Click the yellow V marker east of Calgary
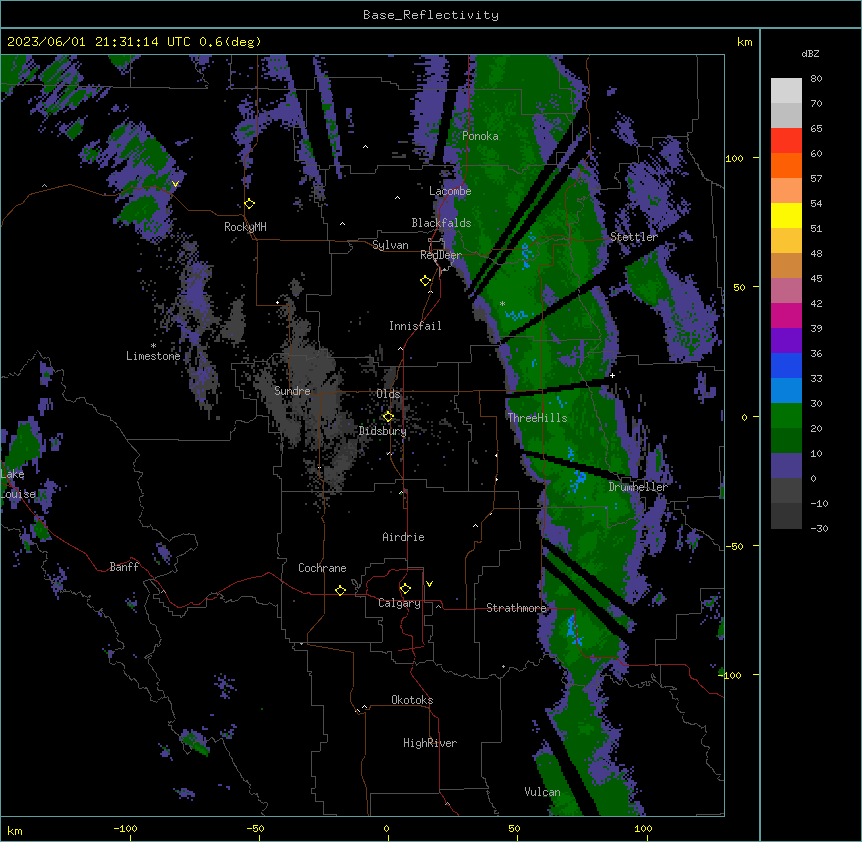862x842 pixels. [x=429, y=584]
